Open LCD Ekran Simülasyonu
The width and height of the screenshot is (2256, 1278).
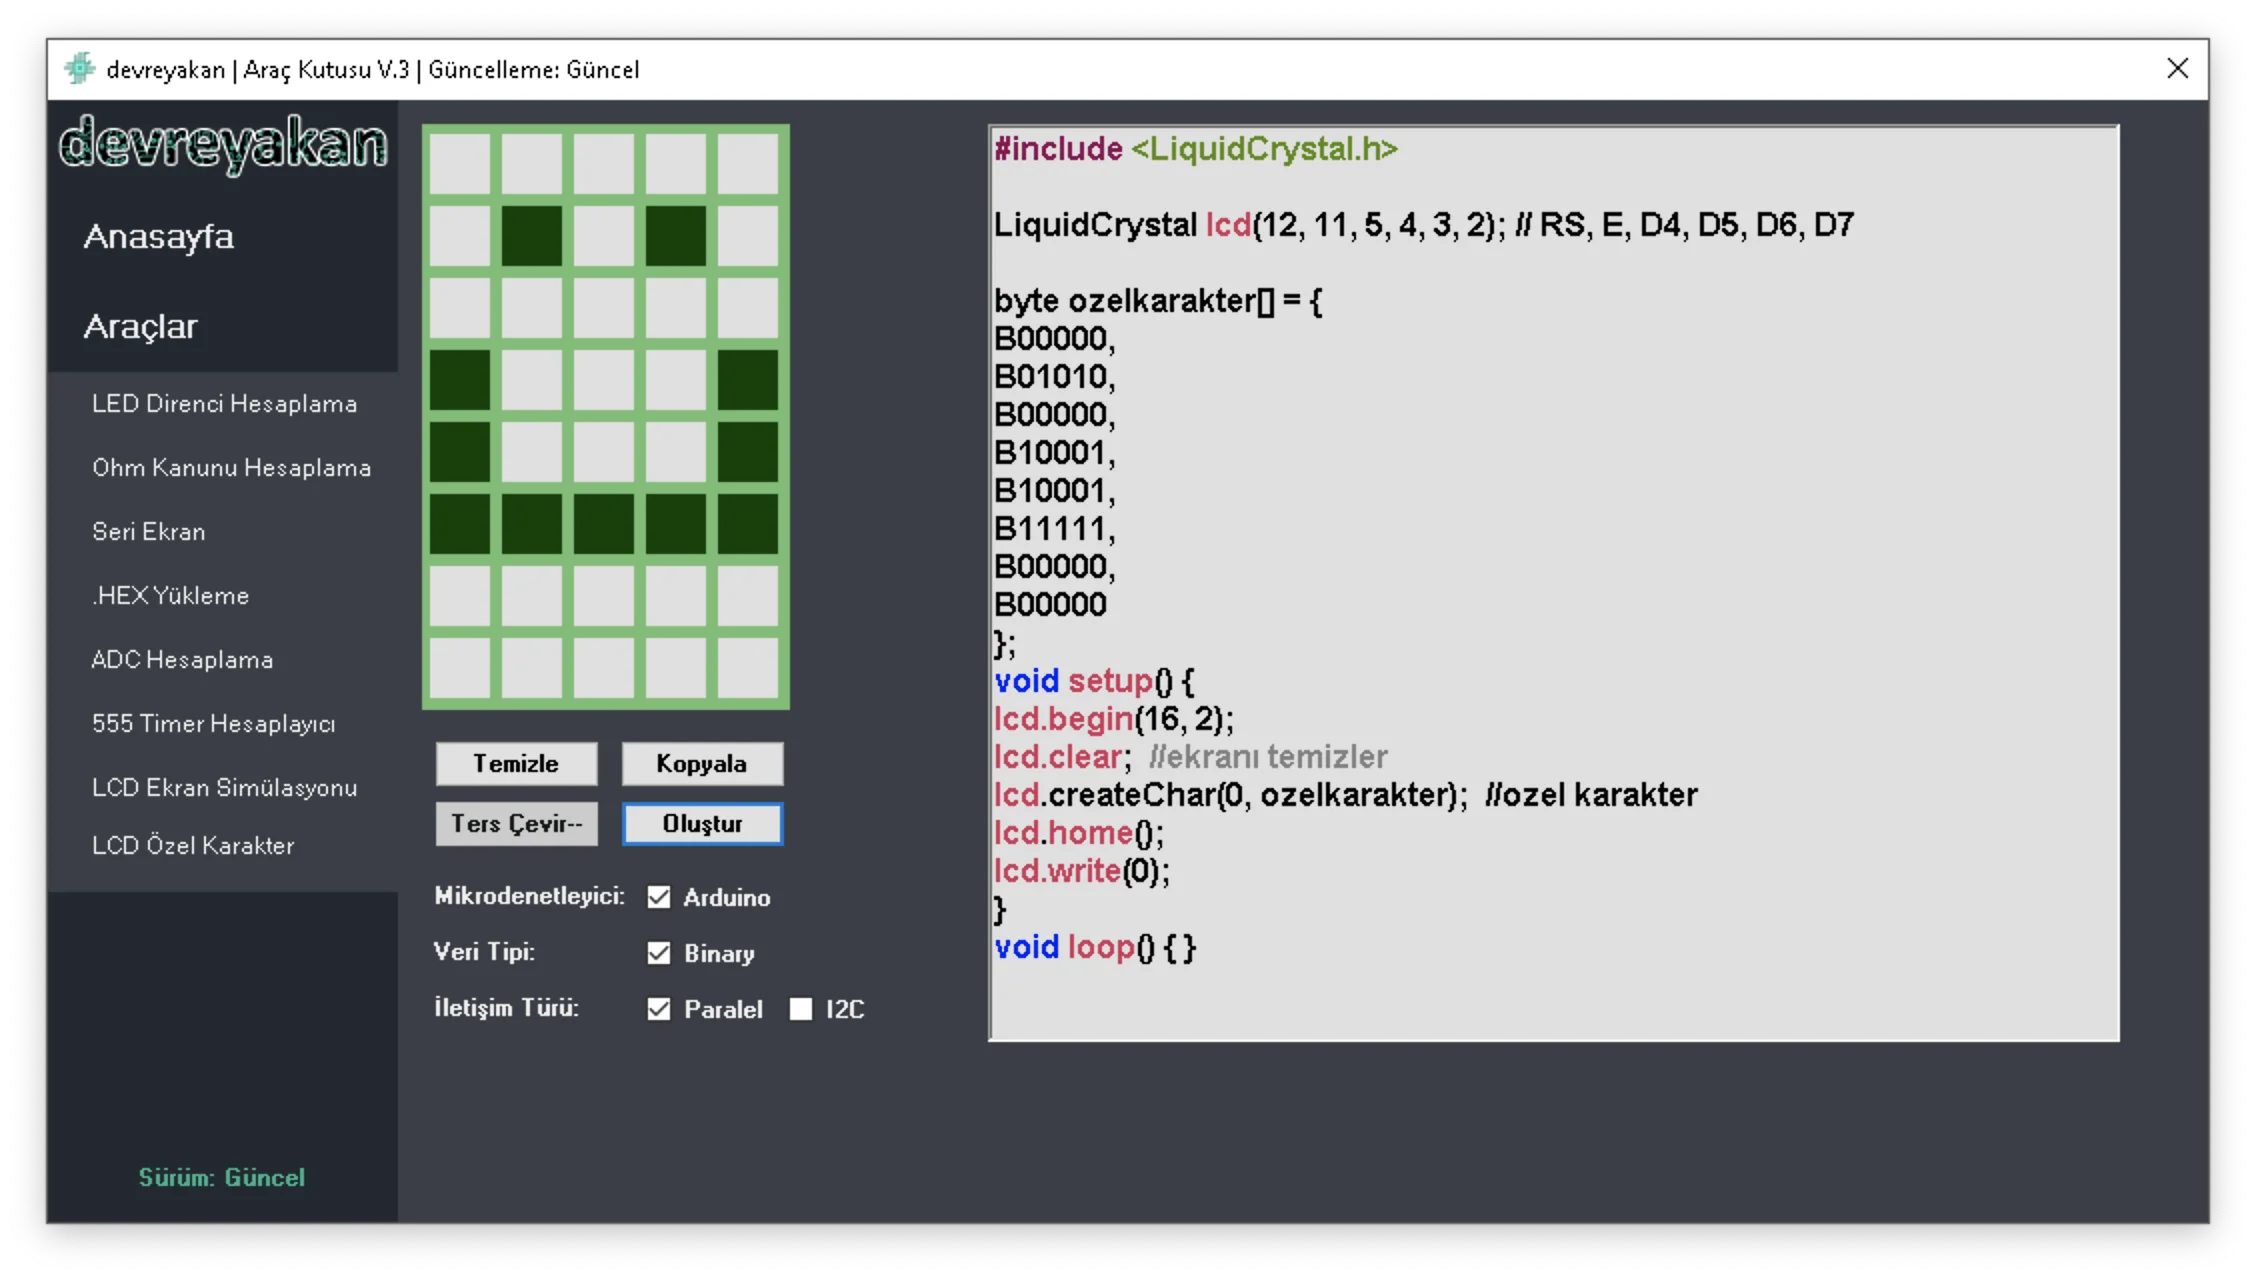(x=224, y=787)
